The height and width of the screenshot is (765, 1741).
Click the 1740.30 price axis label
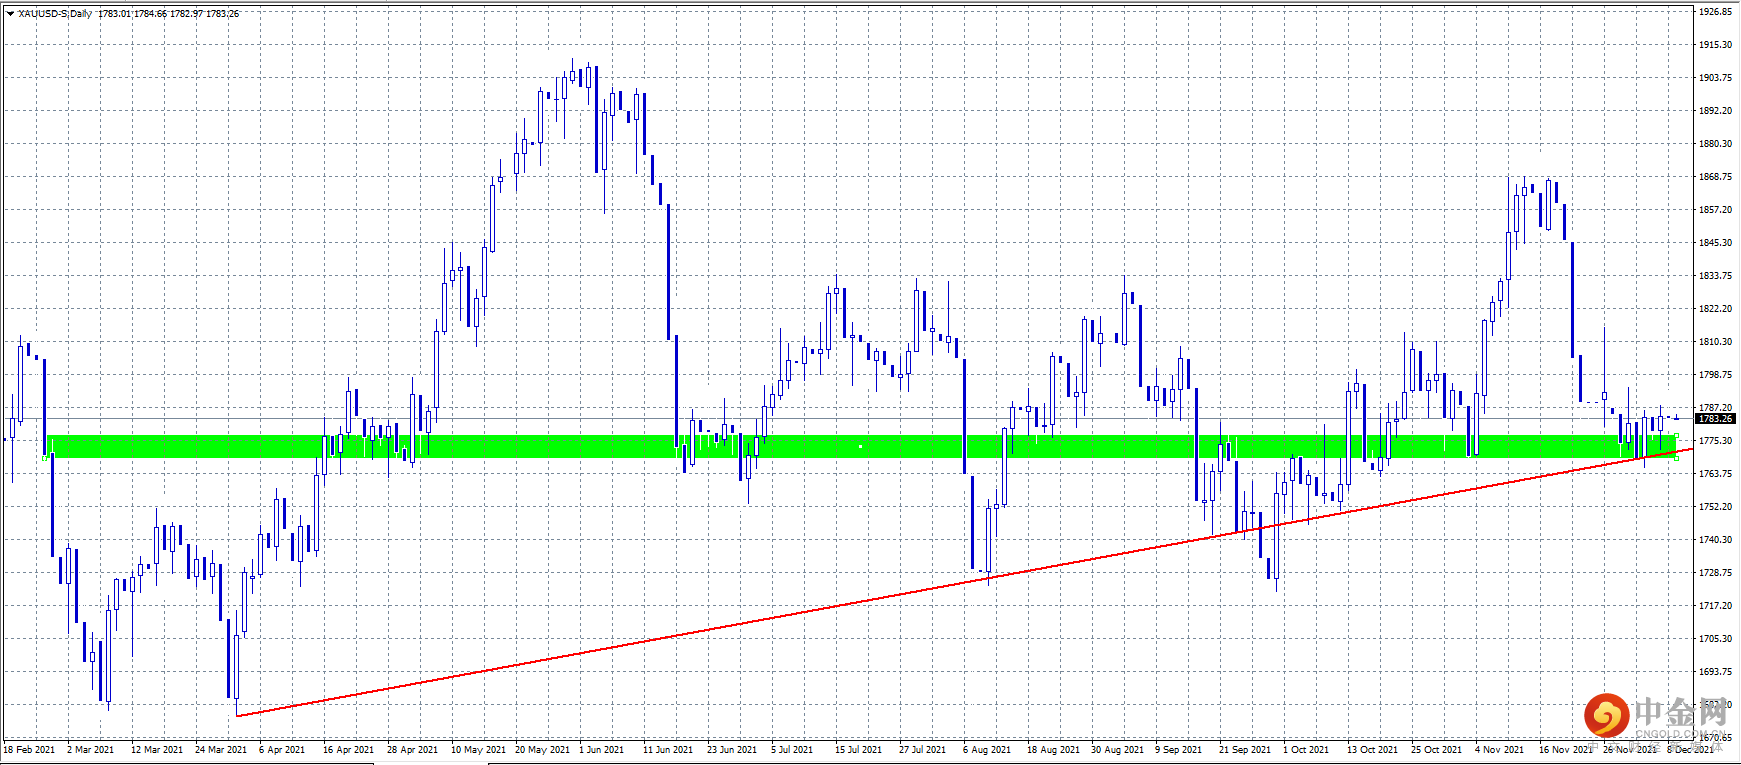coord(1715,540)
